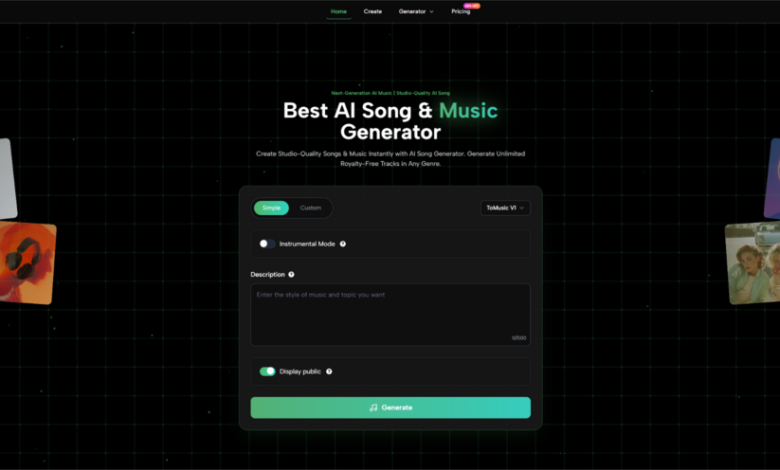
Task: Open the purple album card at right edge
Action: pyautogui.click(x=773, y=179)
